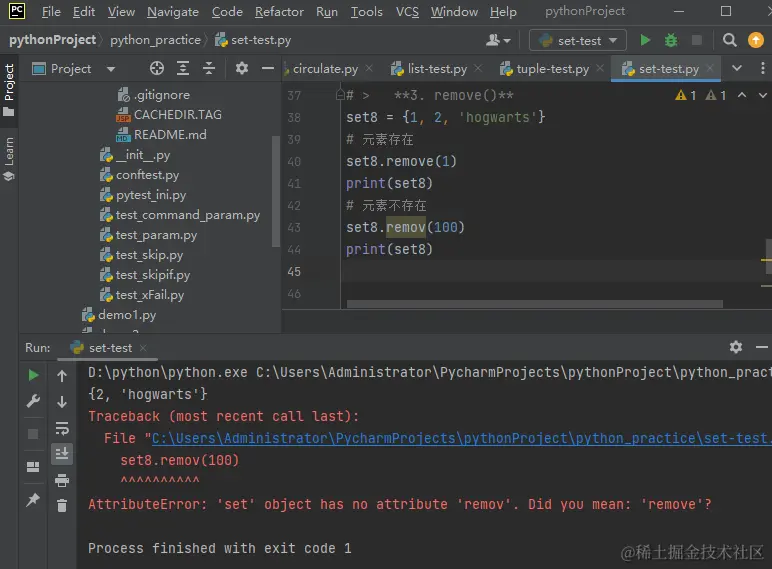Open the user account icon dropdown
Screen dimensions: 772x569
[x=498, y=40]
